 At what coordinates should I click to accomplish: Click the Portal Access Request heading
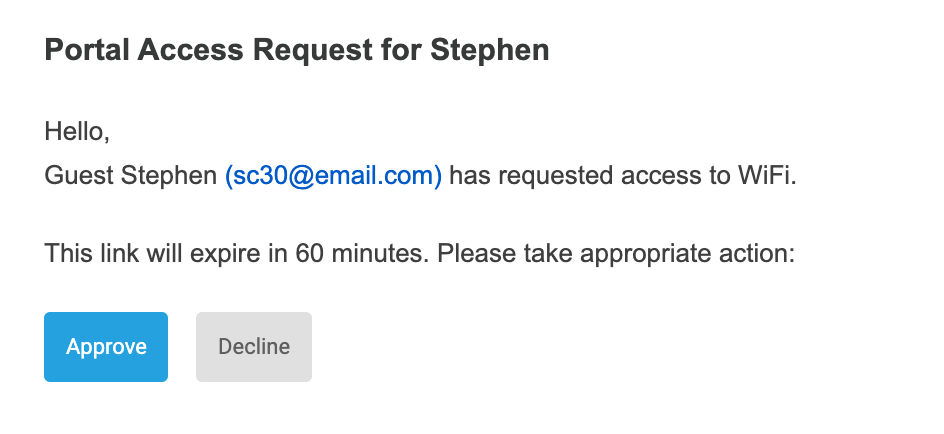(296, 50)
